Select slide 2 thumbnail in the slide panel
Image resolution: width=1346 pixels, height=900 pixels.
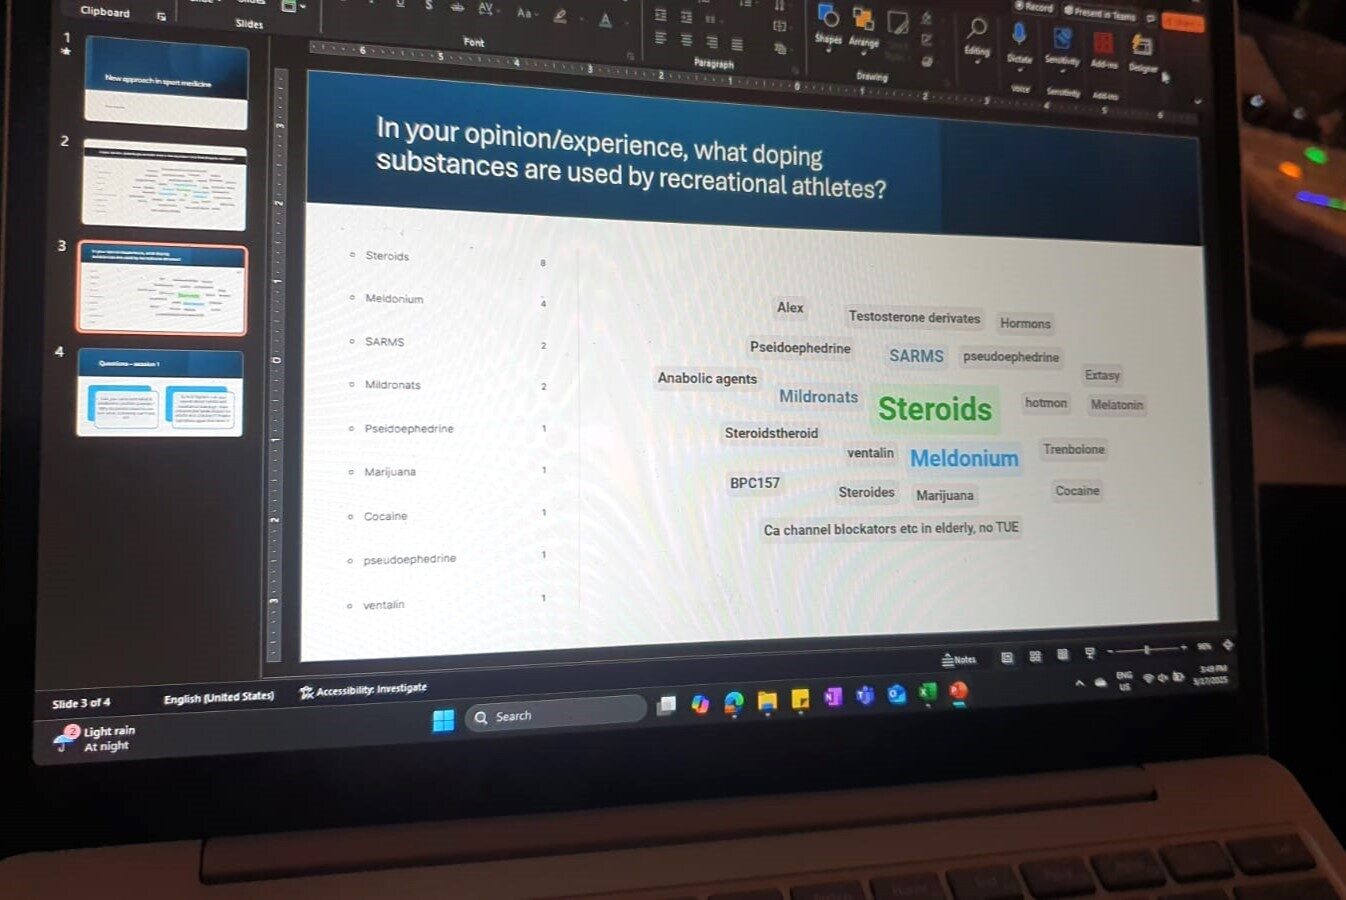(164, 185)
